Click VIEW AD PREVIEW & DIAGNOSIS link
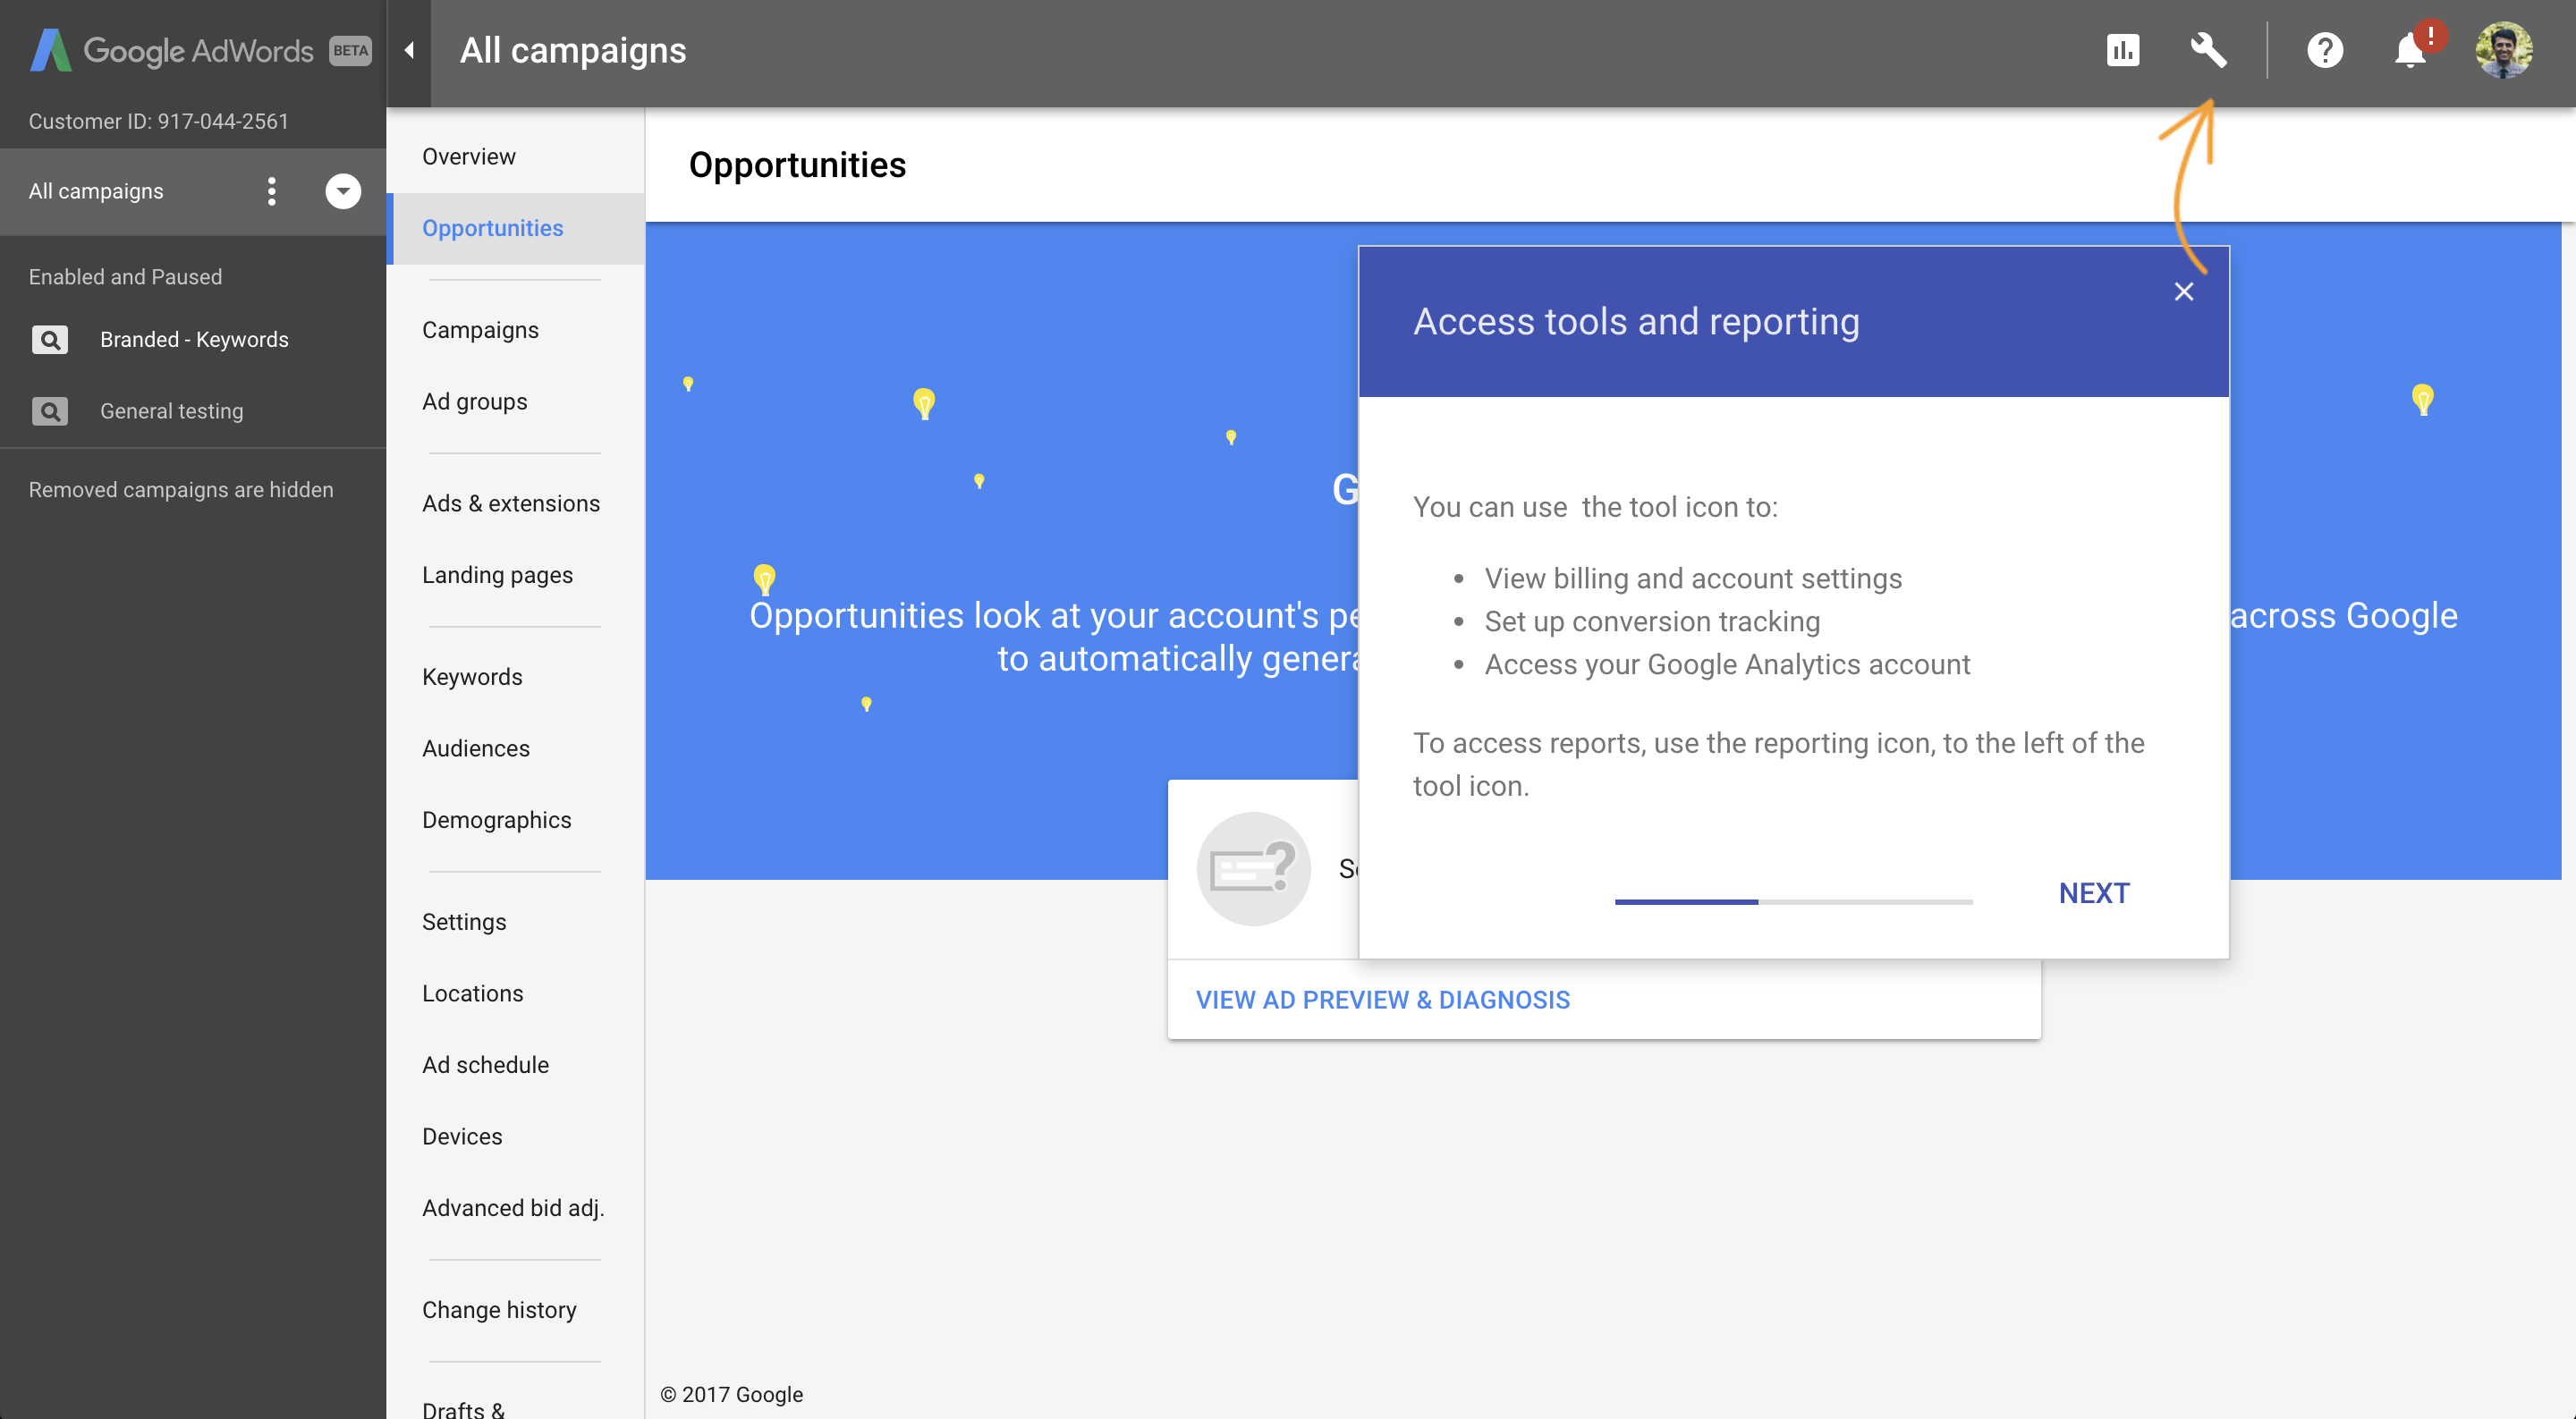2576x1419 pixels. click(x=1382, y=1000)
